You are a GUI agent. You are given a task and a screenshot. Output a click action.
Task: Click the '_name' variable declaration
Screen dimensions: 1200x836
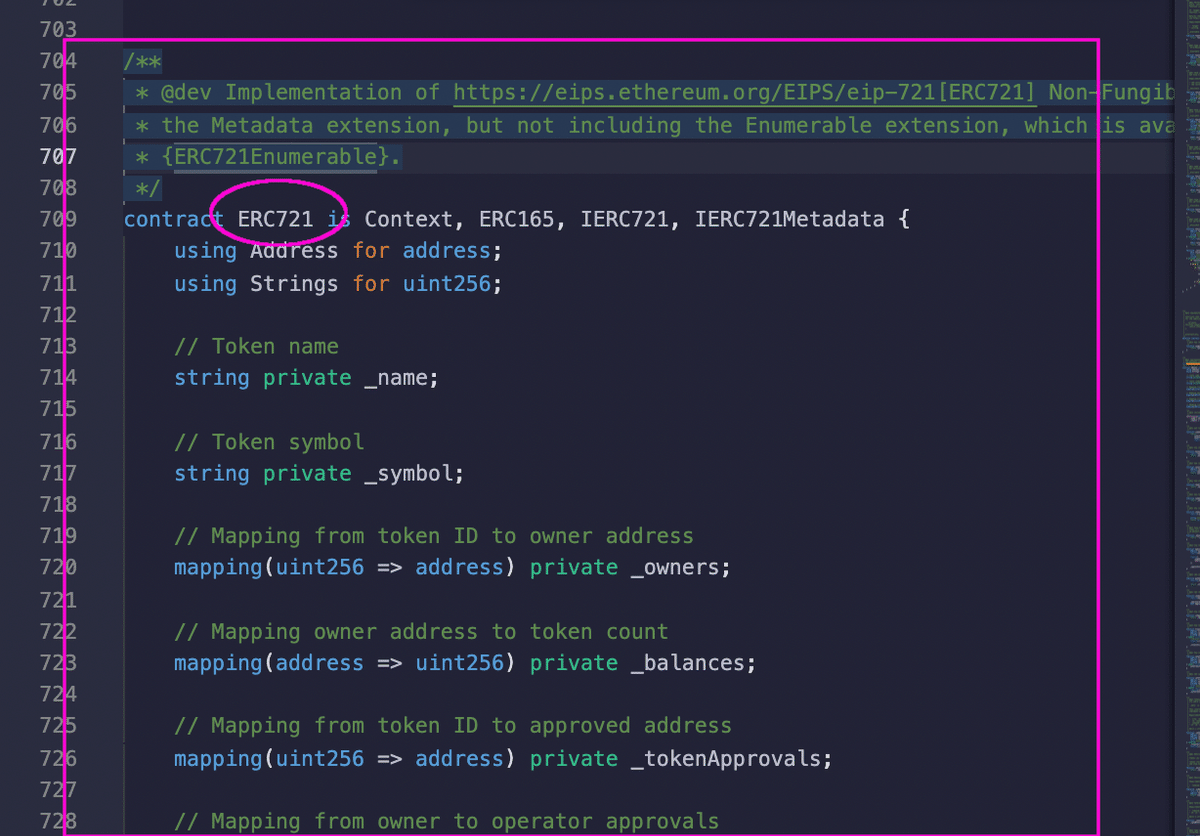click(395, 378)
